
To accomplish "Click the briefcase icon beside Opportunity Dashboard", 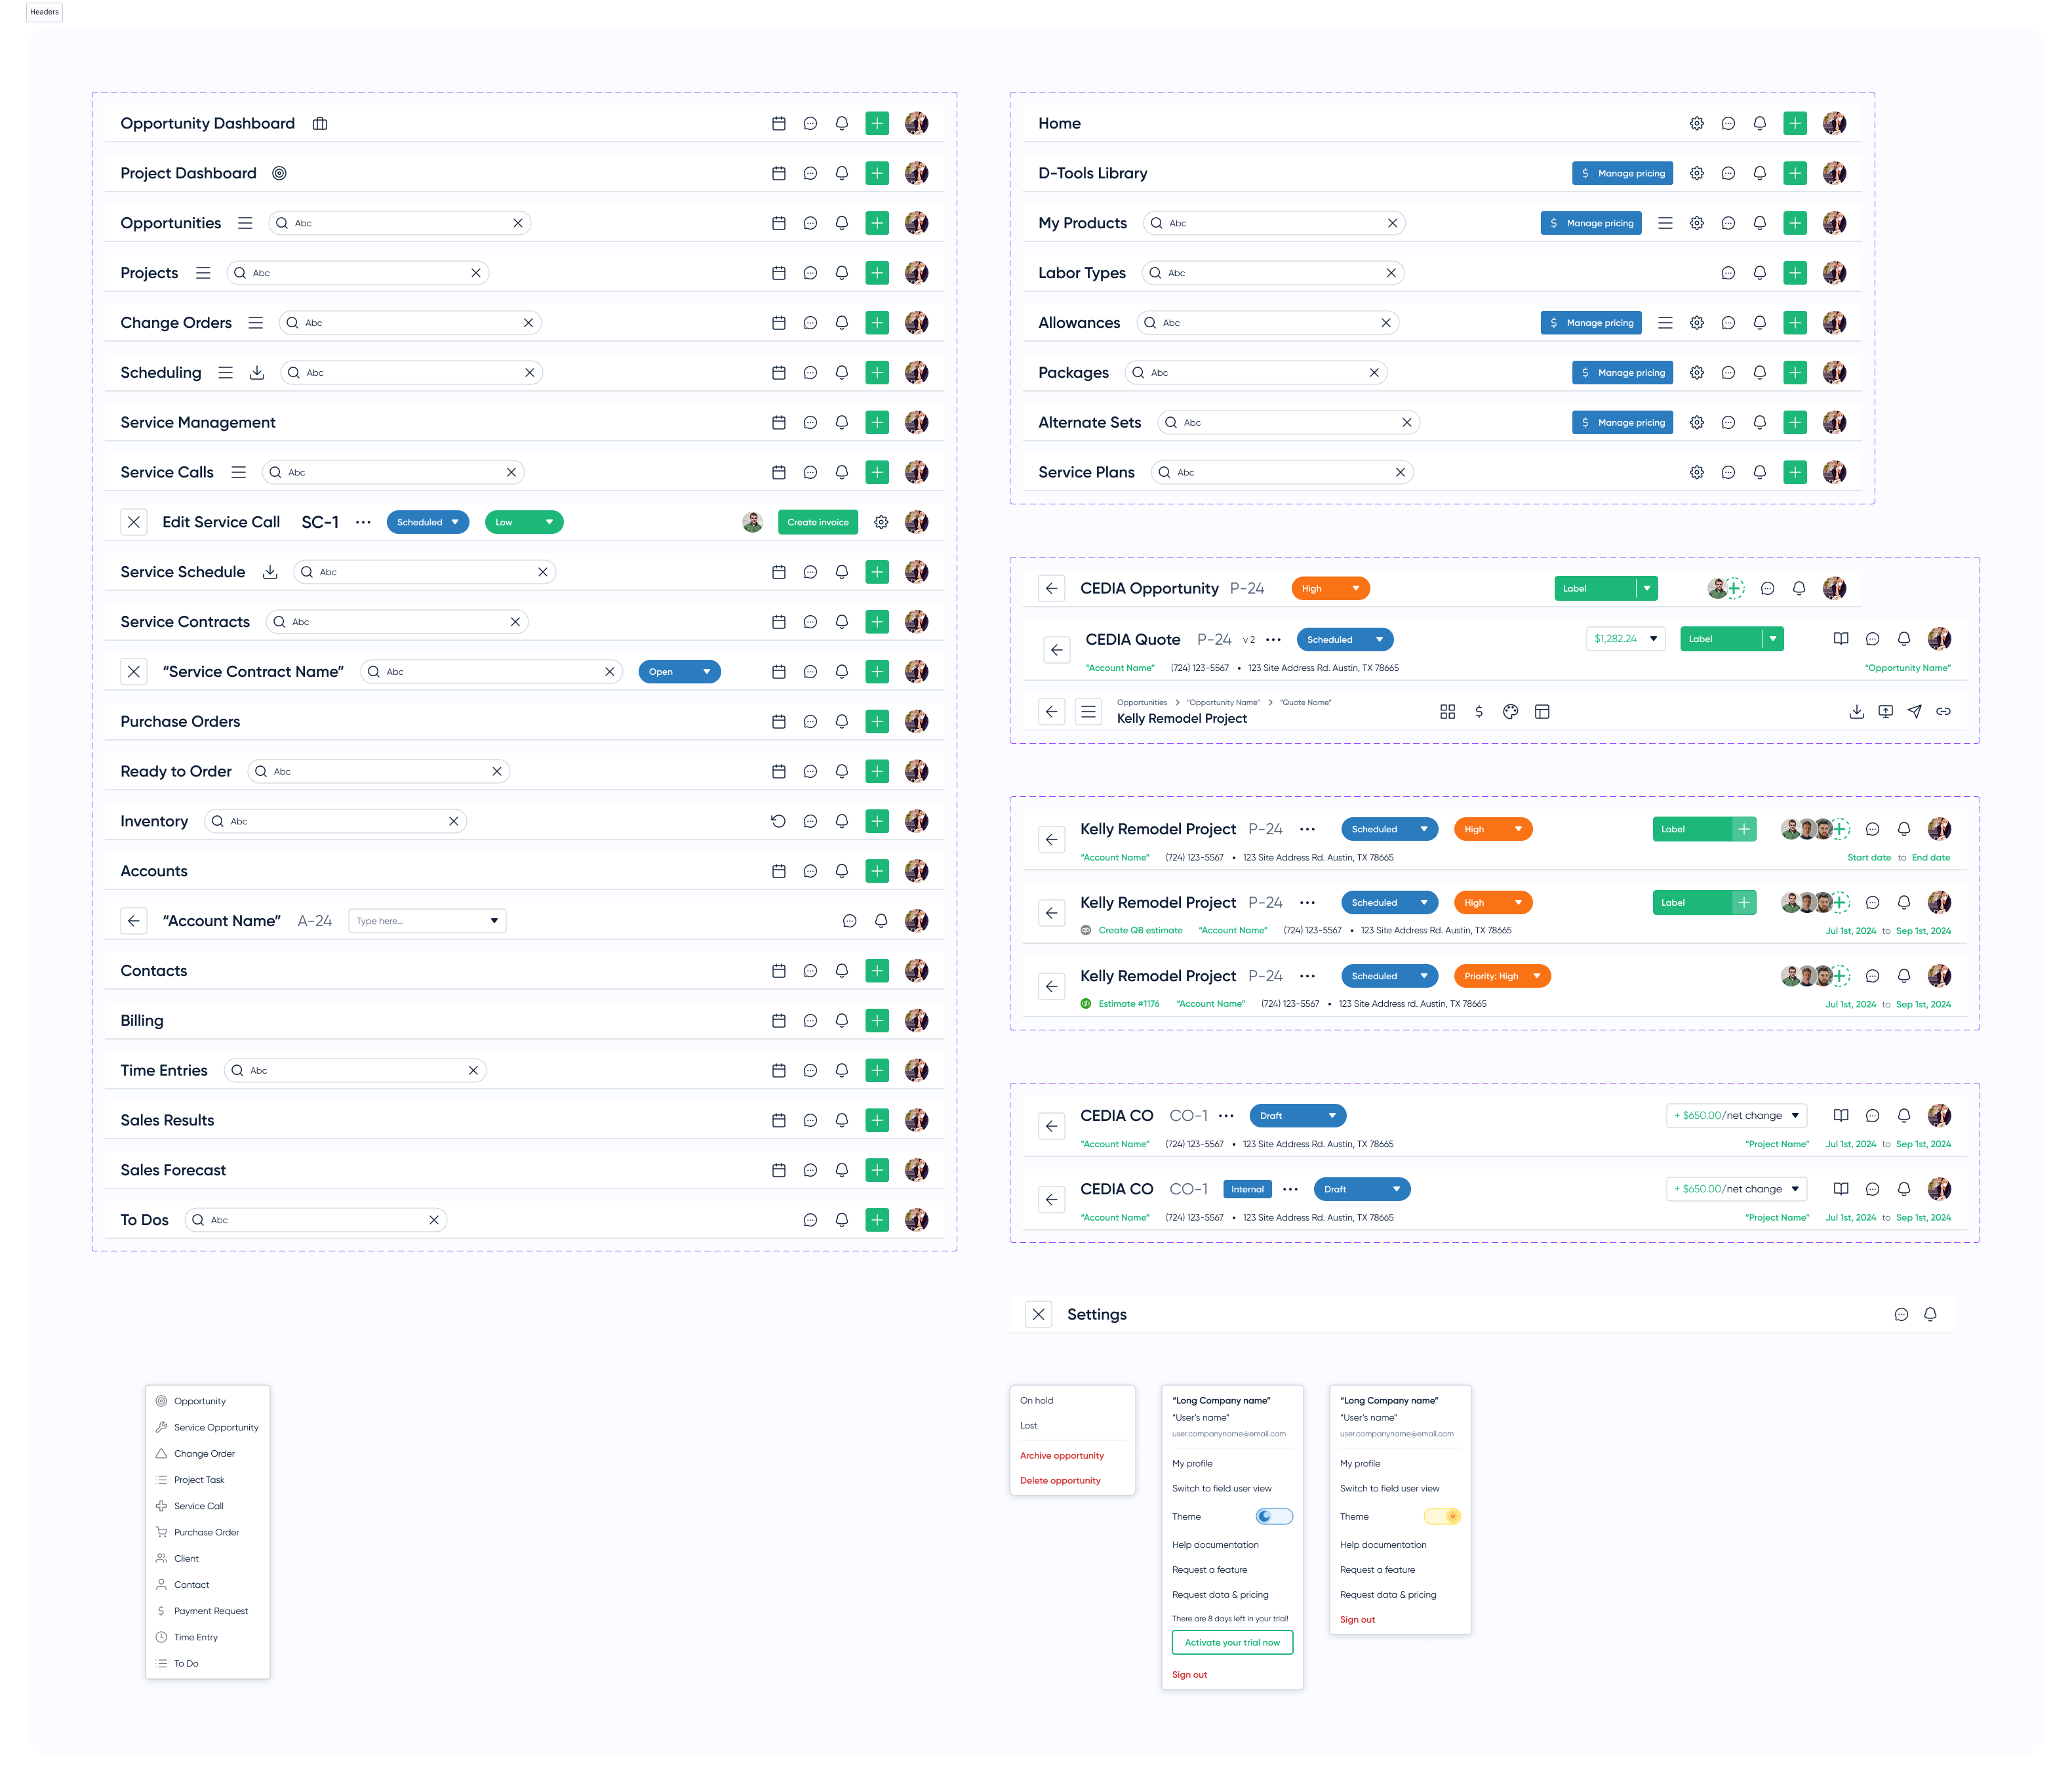I will (319, 123).
